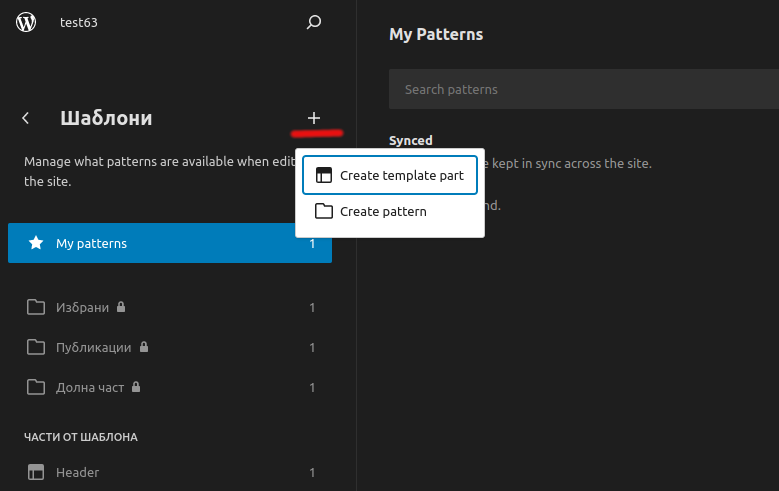Click the test63 site title
779x491 pixels.
pos(78,23)
